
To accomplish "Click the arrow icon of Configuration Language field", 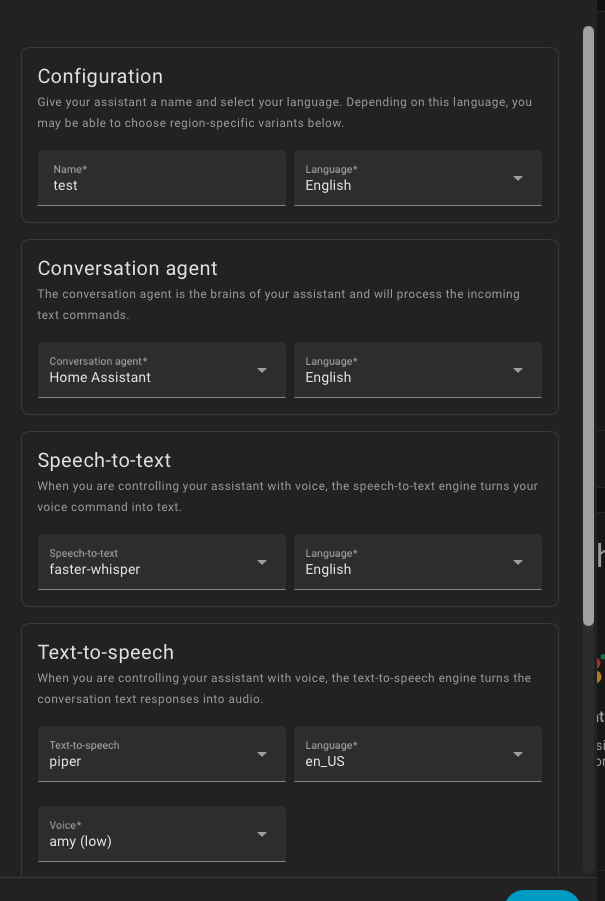I will pyautogui.click(x=518, y=178).
